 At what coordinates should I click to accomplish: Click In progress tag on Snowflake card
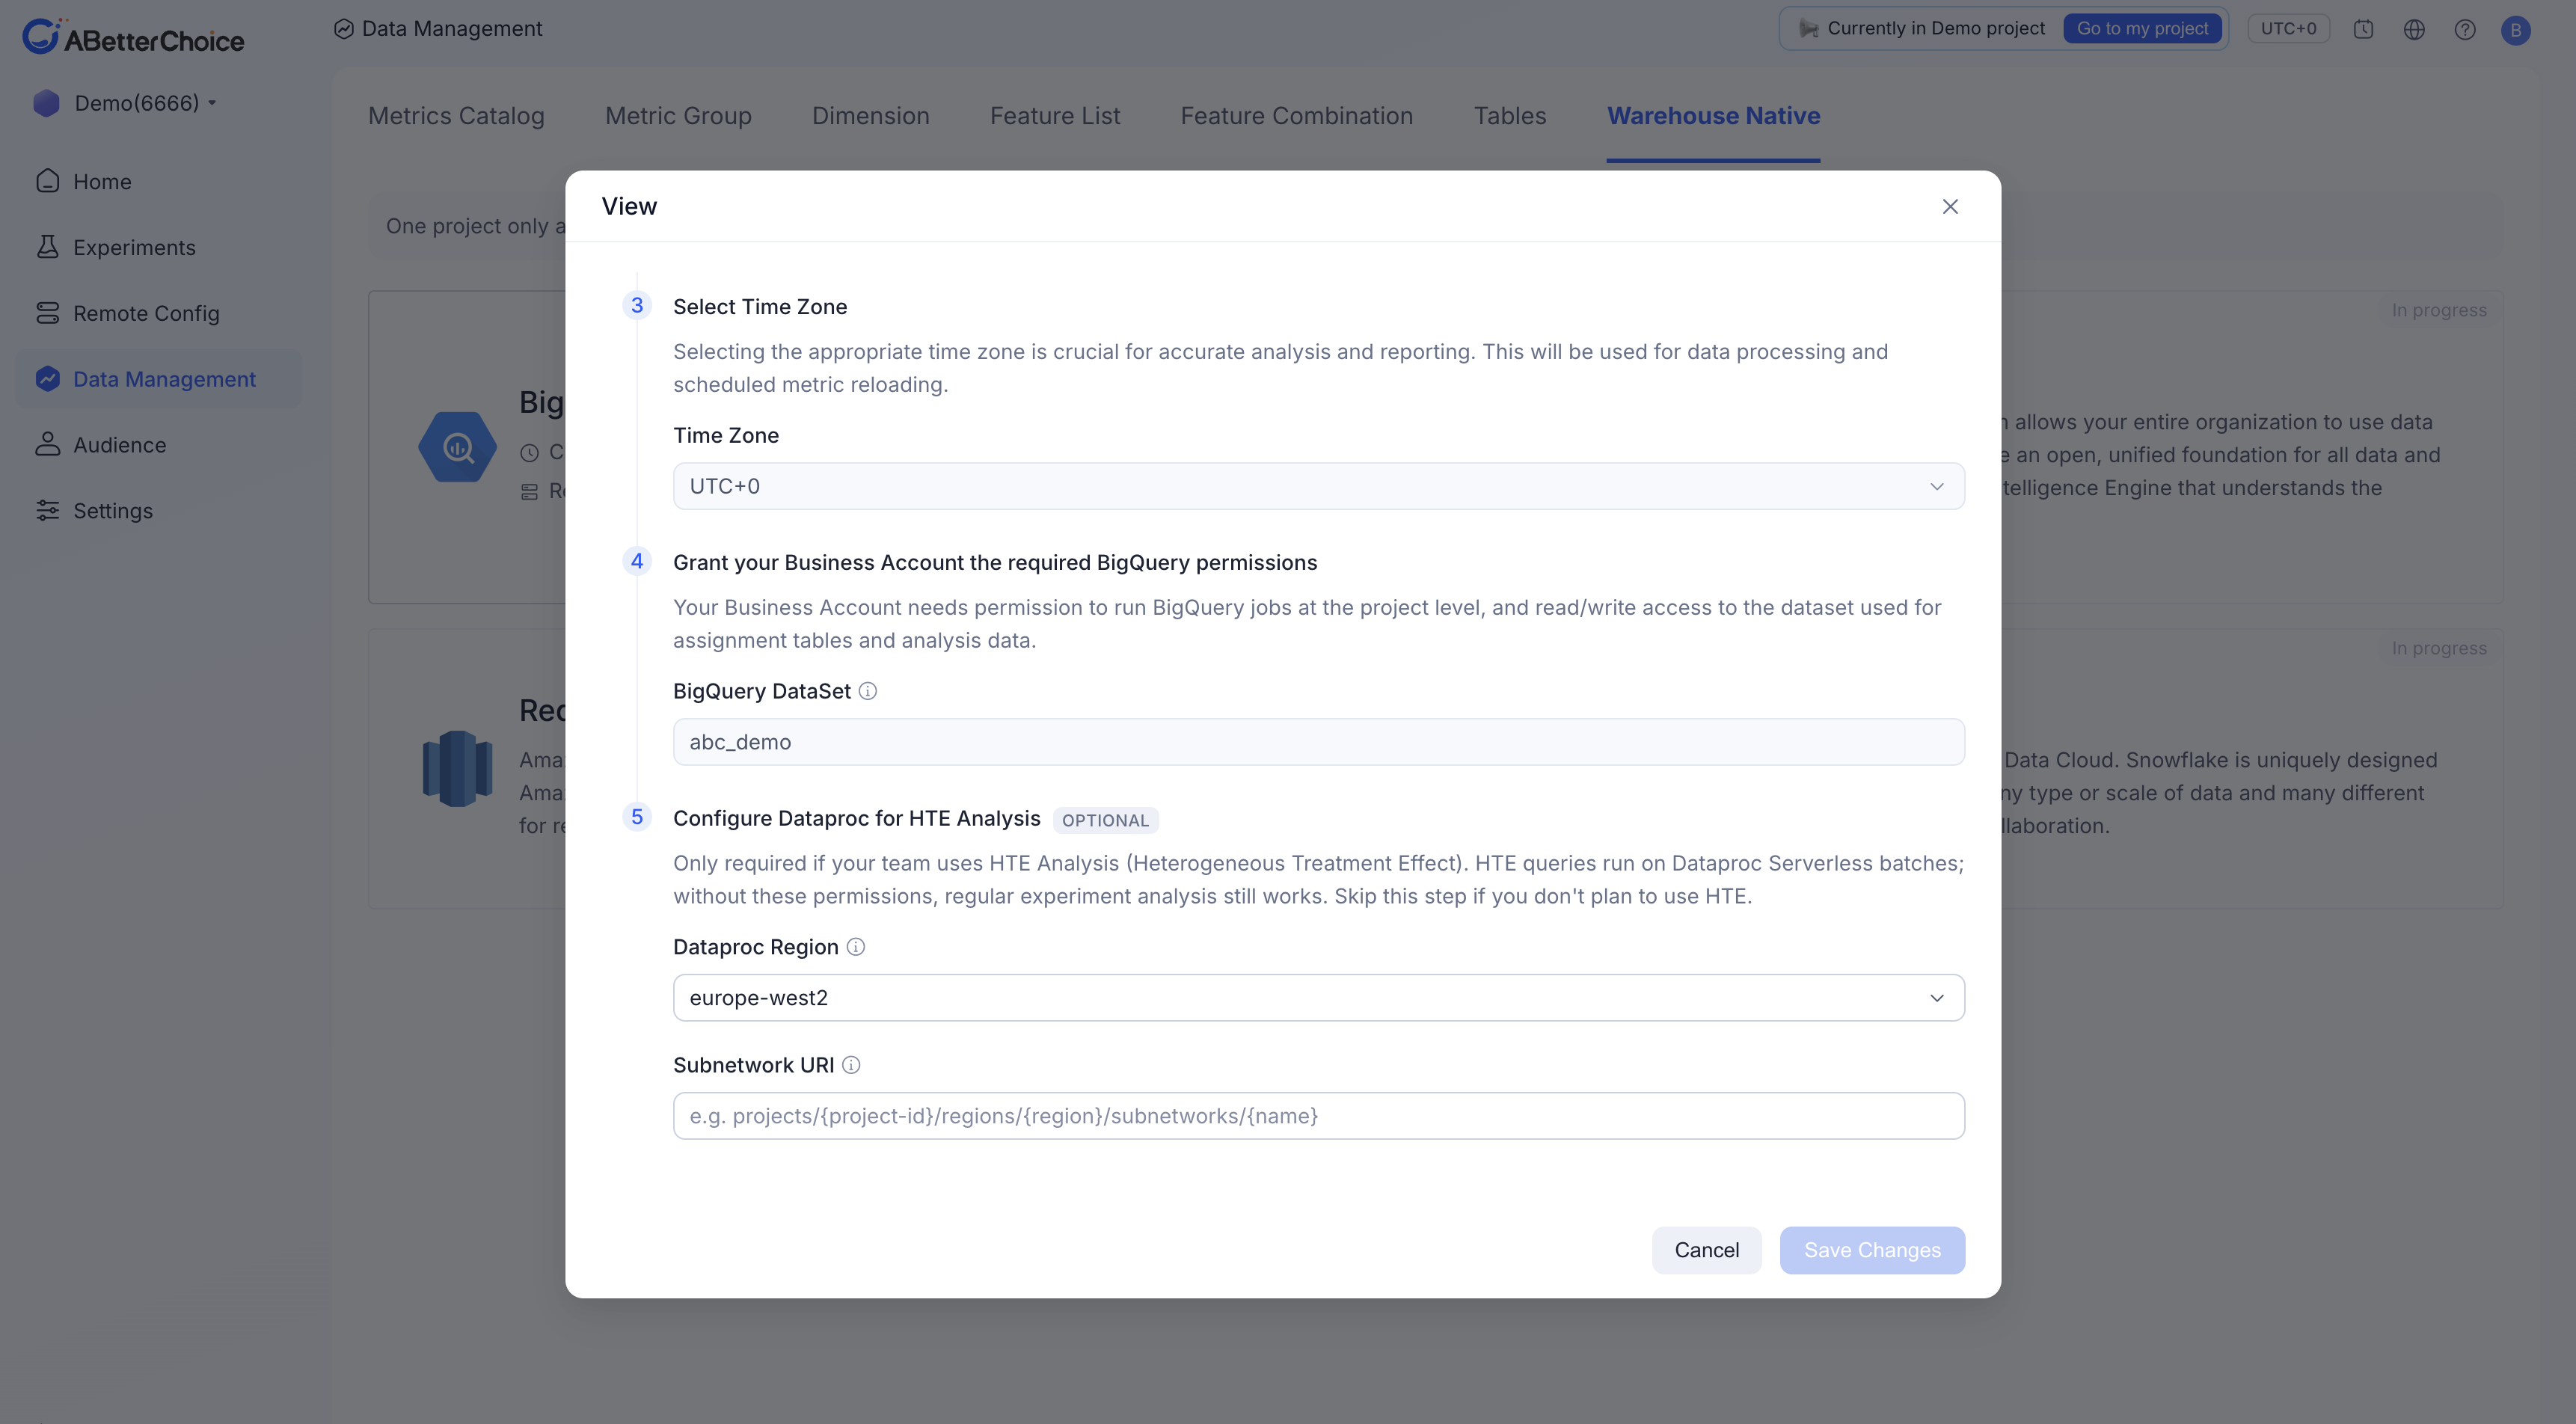coord(2439,648)
